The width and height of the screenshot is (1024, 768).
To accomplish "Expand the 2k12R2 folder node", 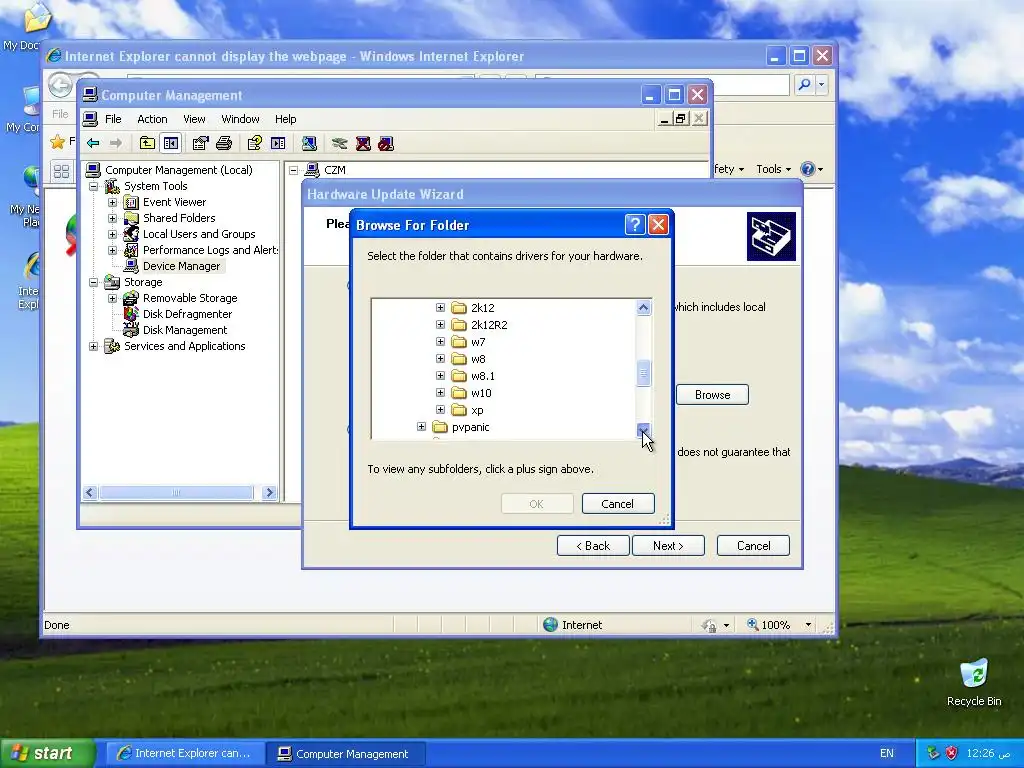I will [440, 325].
